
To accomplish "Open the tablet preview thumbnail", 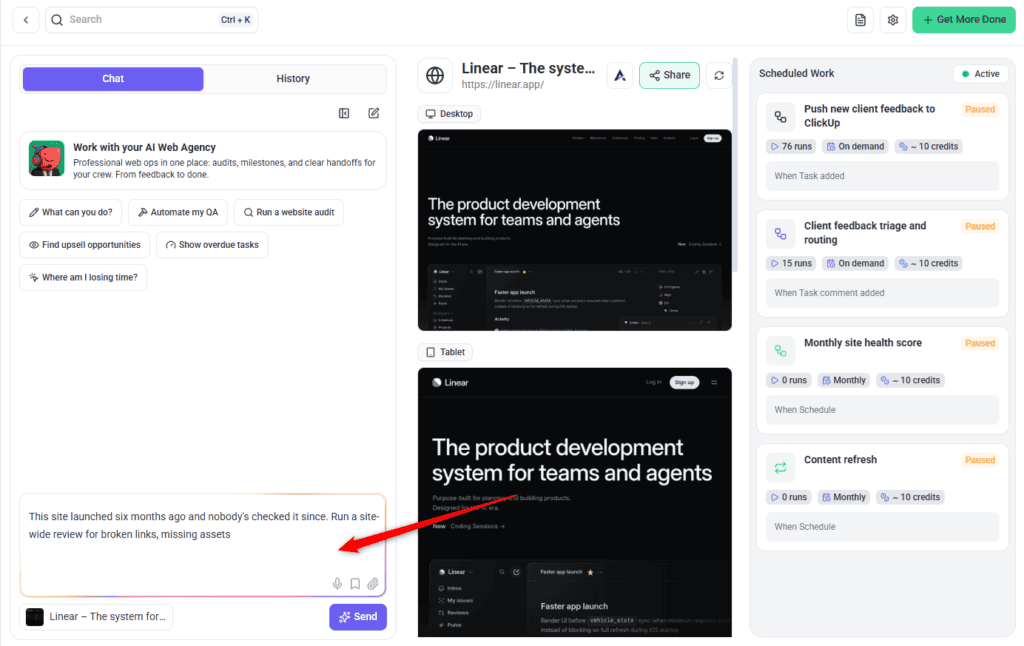I will [575, 502].
